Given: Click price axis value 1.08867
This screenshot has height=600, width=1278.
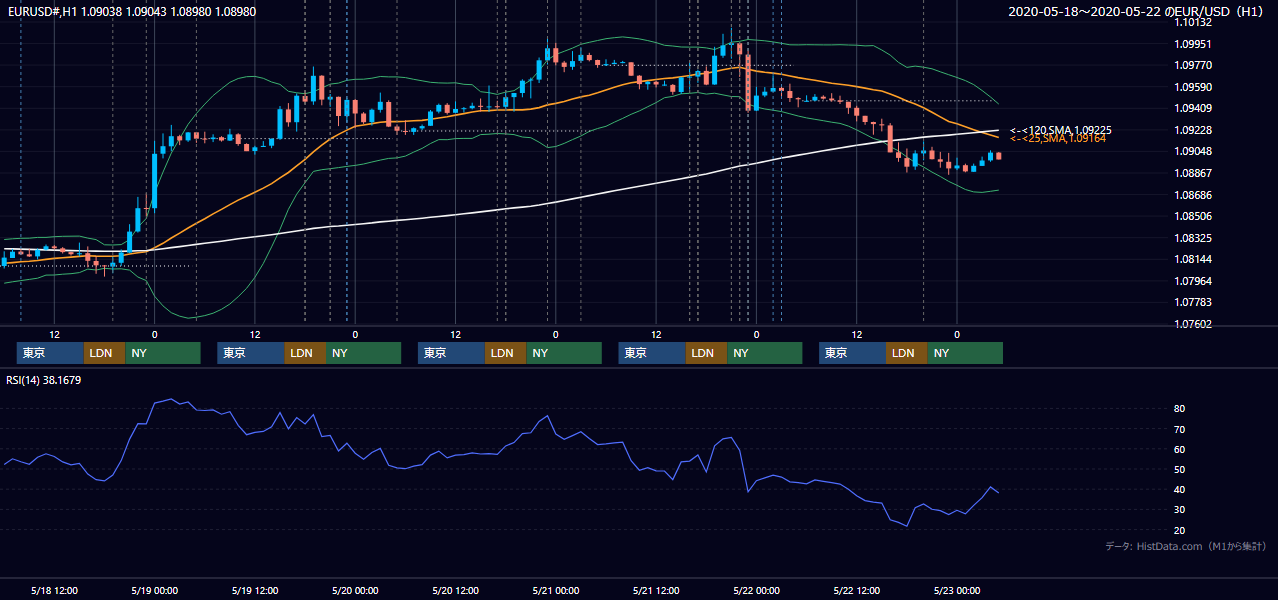Looking at the screenshot, I should pos(1193,173).
